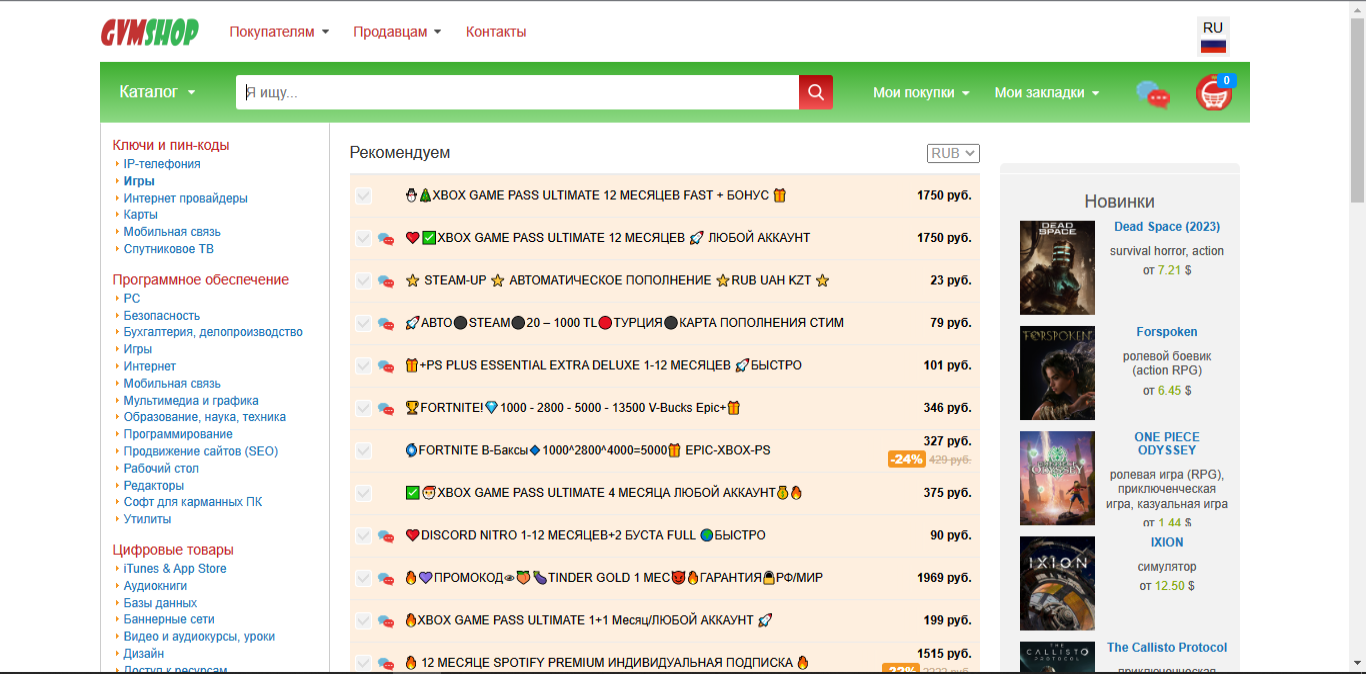Toggle checkmark on FORTNITE V-Bucks Epic row
The image size is (1366, 674).
click(x=363, y=408)
